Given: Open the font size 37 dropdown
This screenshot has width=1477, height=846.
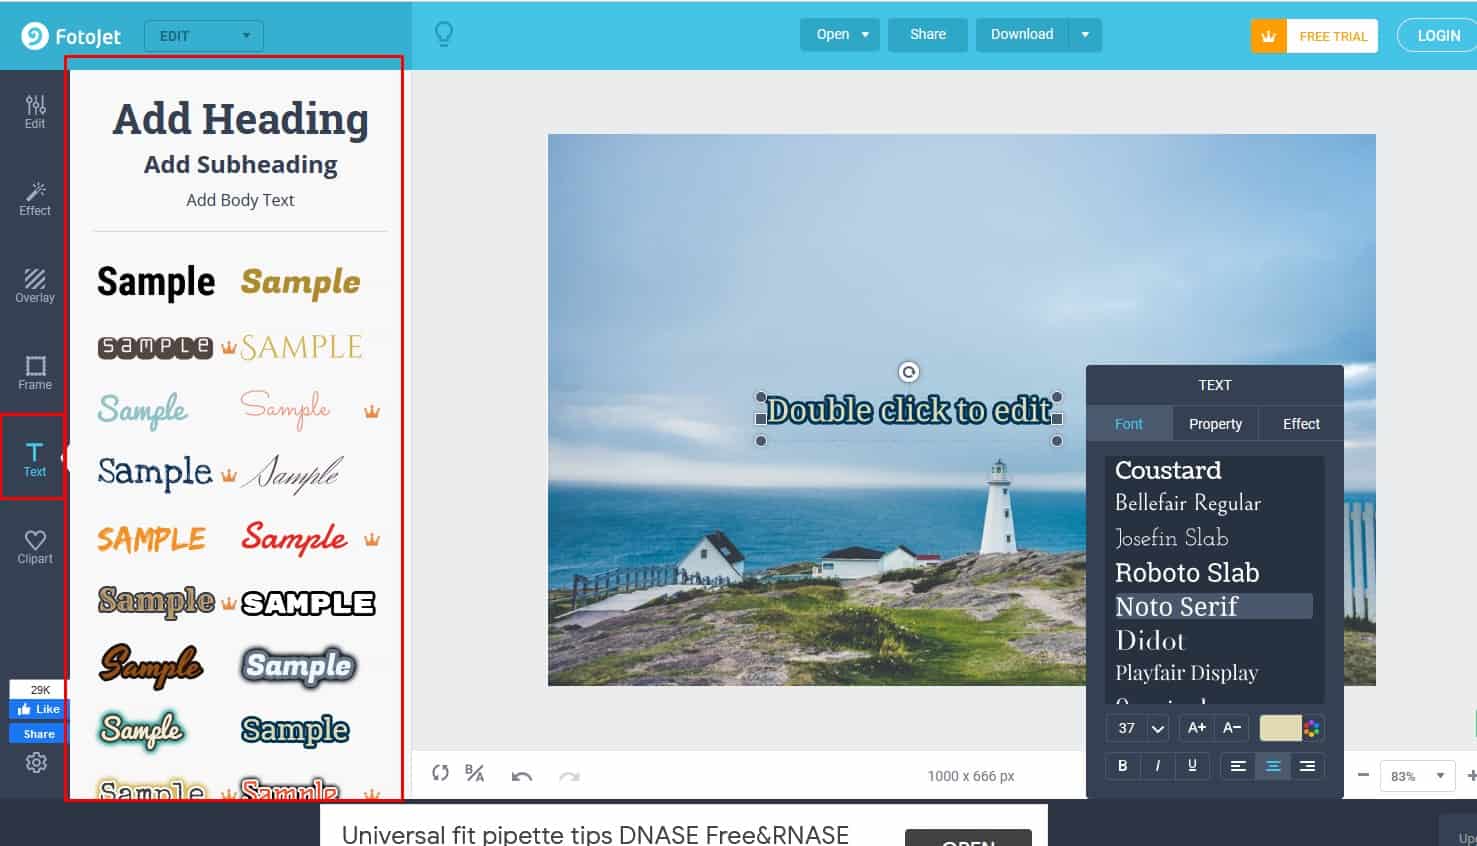Looking at the screenshot, I should (1138, 728).
